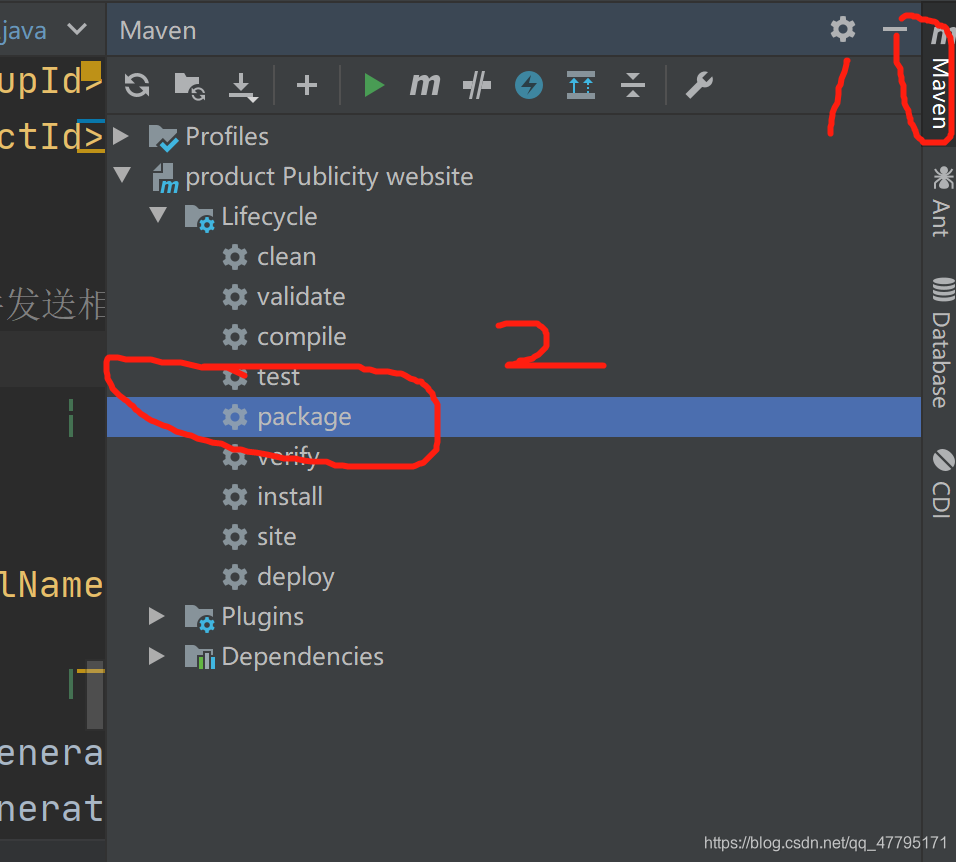Image resolution: width=956 pixels, height=862 pixels.
Task: Open the Ant side tab
Action: (x=941, y=201)
